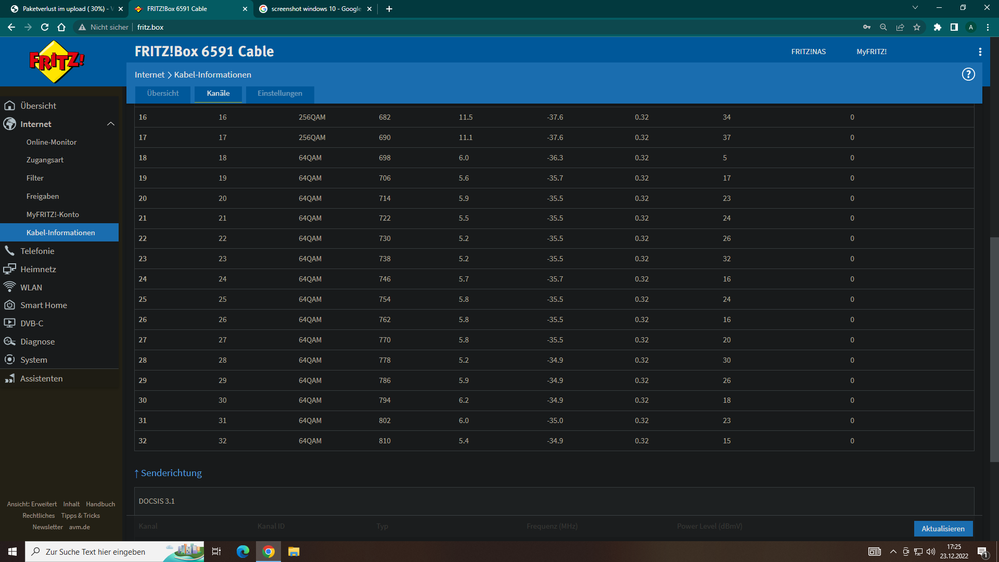The height and width of the screenshot is (562, 999).
Task: Click the Diagnose icon
Action: click(10, 342)
